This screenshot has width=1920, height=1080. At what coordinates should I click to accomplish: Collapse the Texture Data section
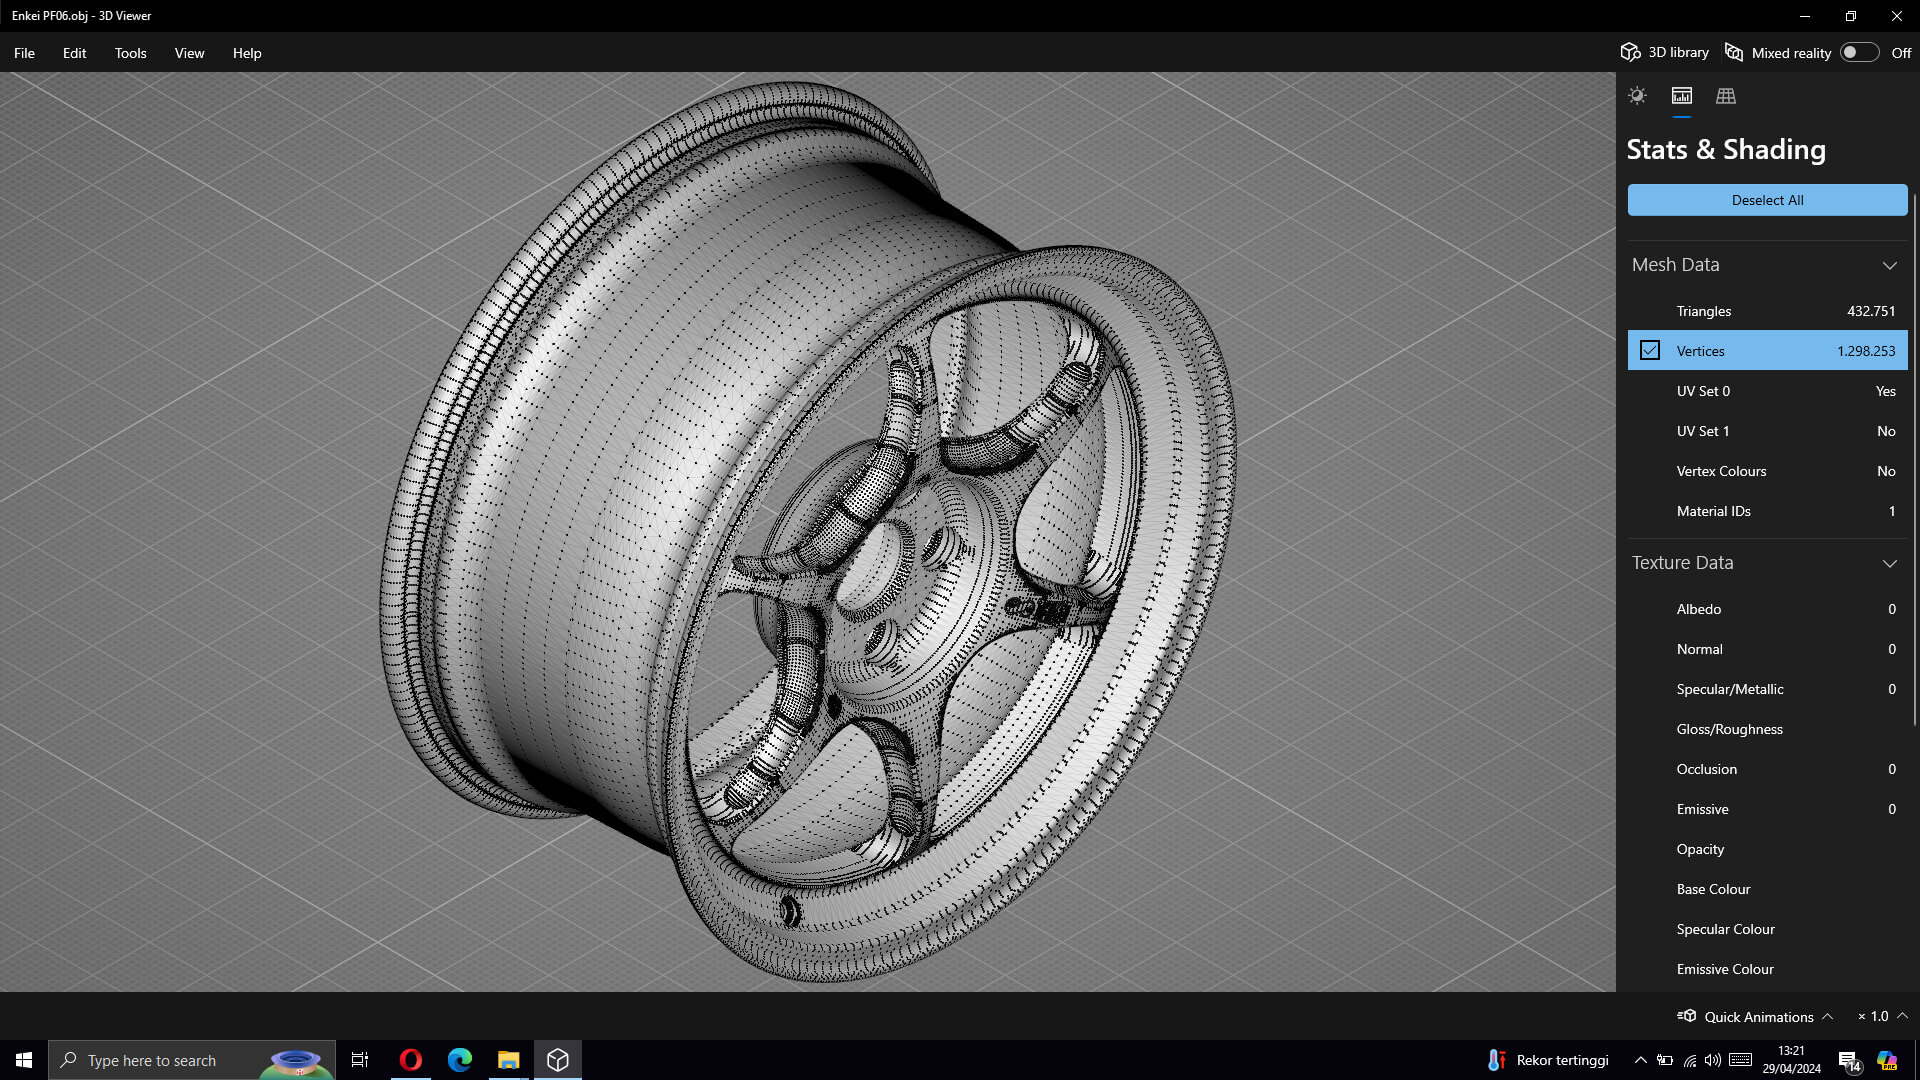click(1889, 563)
